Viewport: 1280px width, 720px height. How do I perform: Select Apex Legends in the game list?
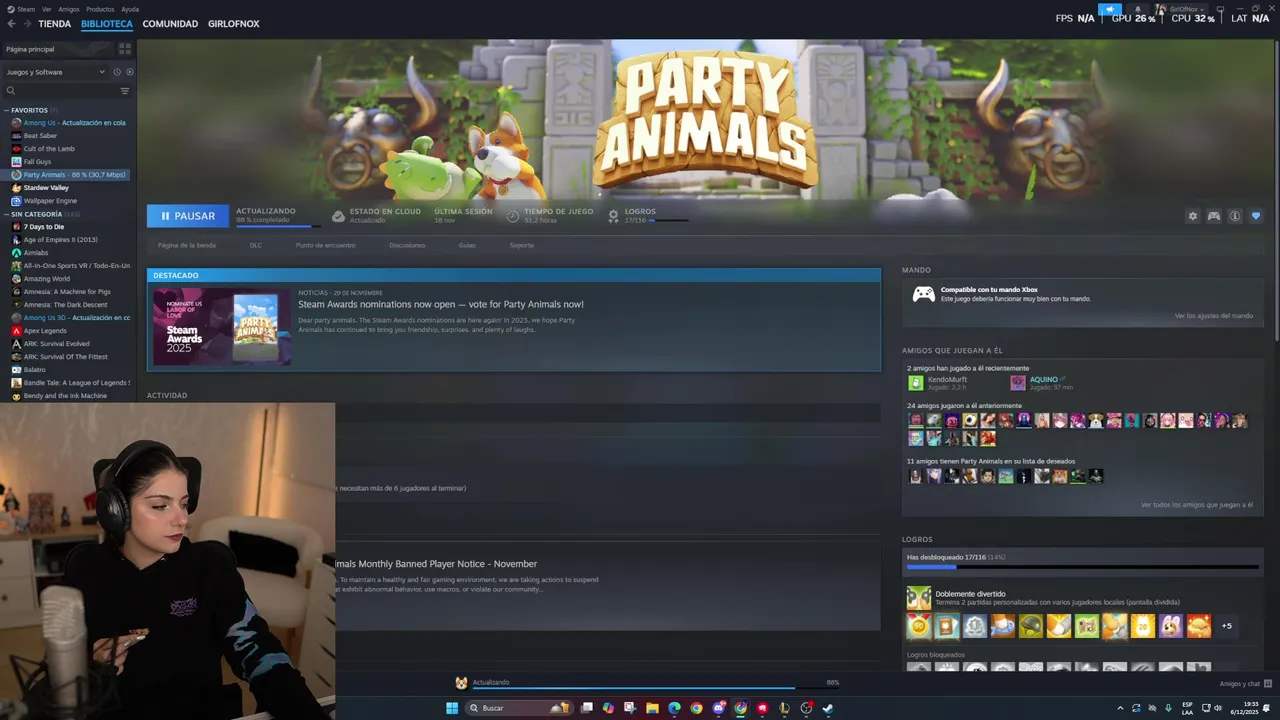tap(45, 331)
